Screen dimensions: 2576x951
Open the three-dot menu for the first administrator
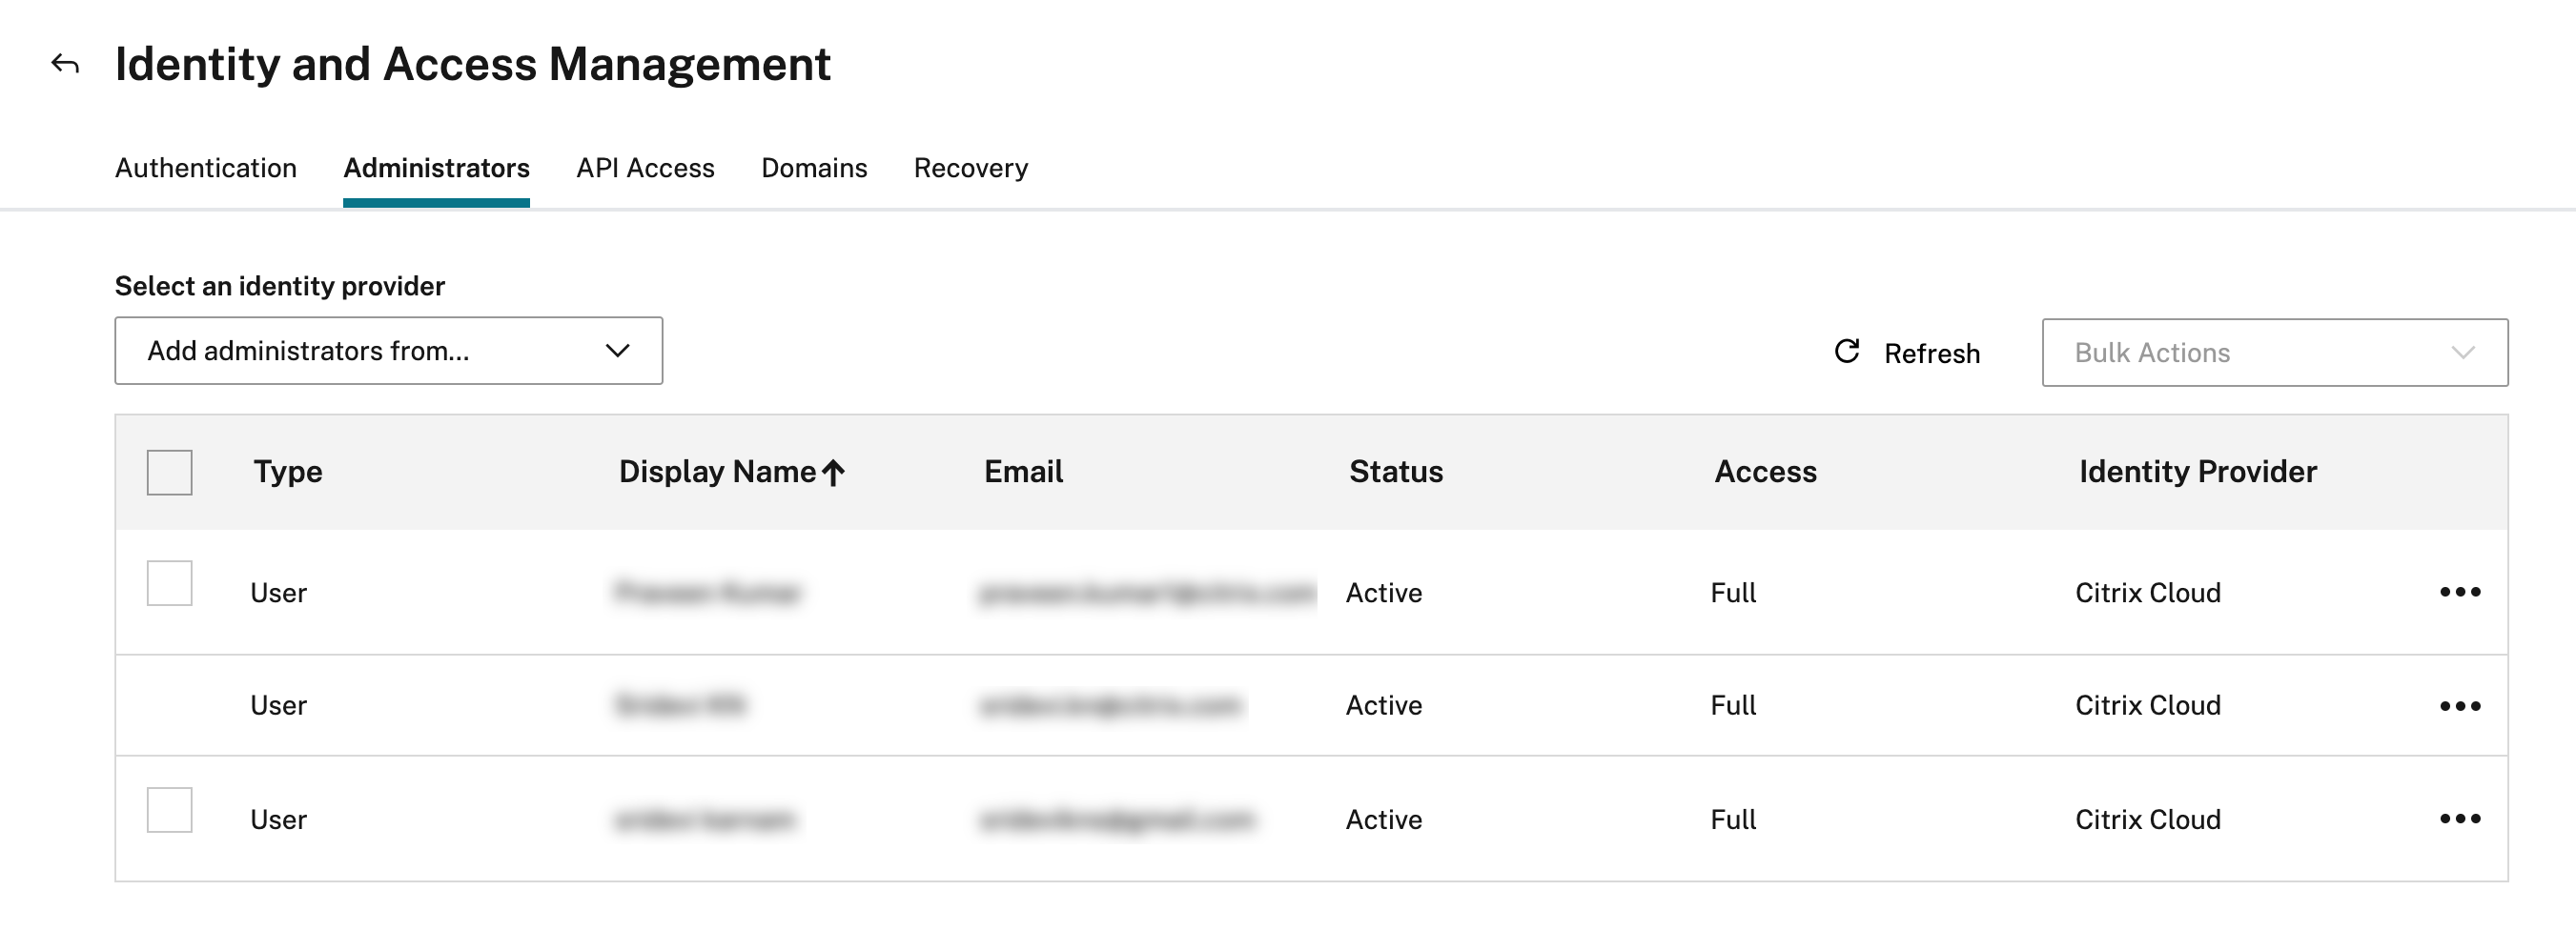(2460, 592)
